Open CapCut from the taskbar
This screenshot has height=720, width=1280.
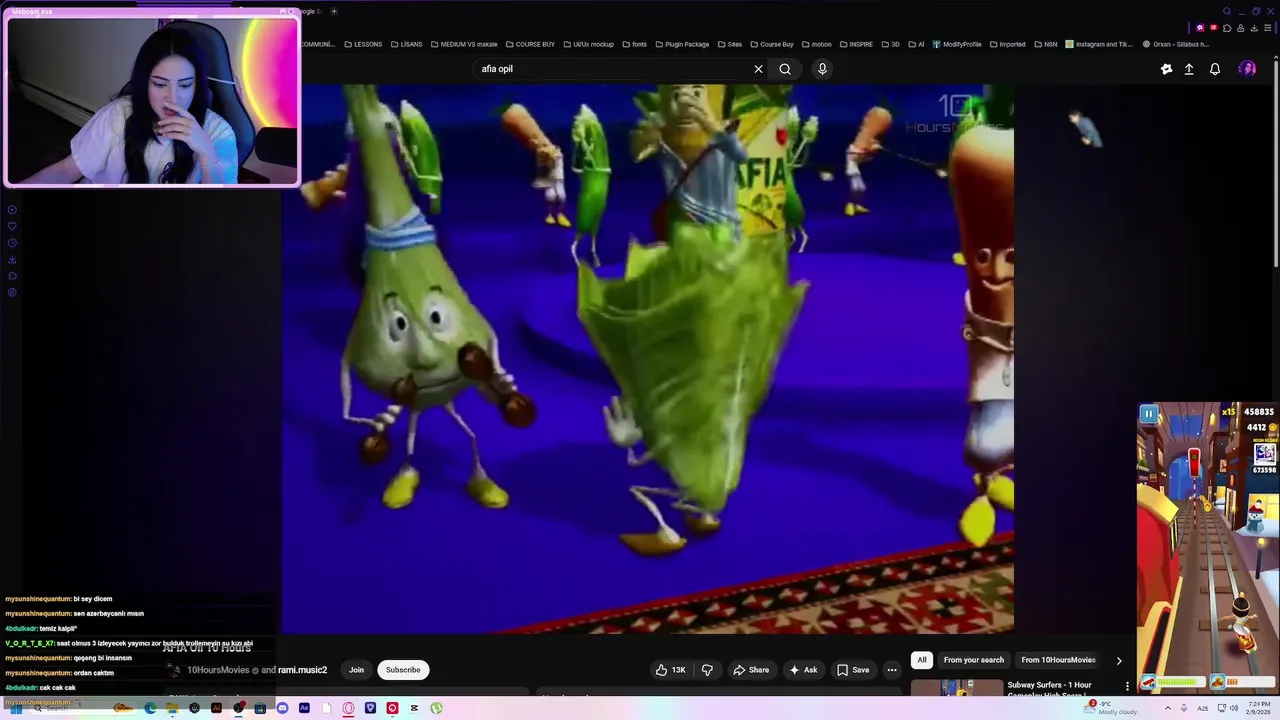click(x=414, y=708)
